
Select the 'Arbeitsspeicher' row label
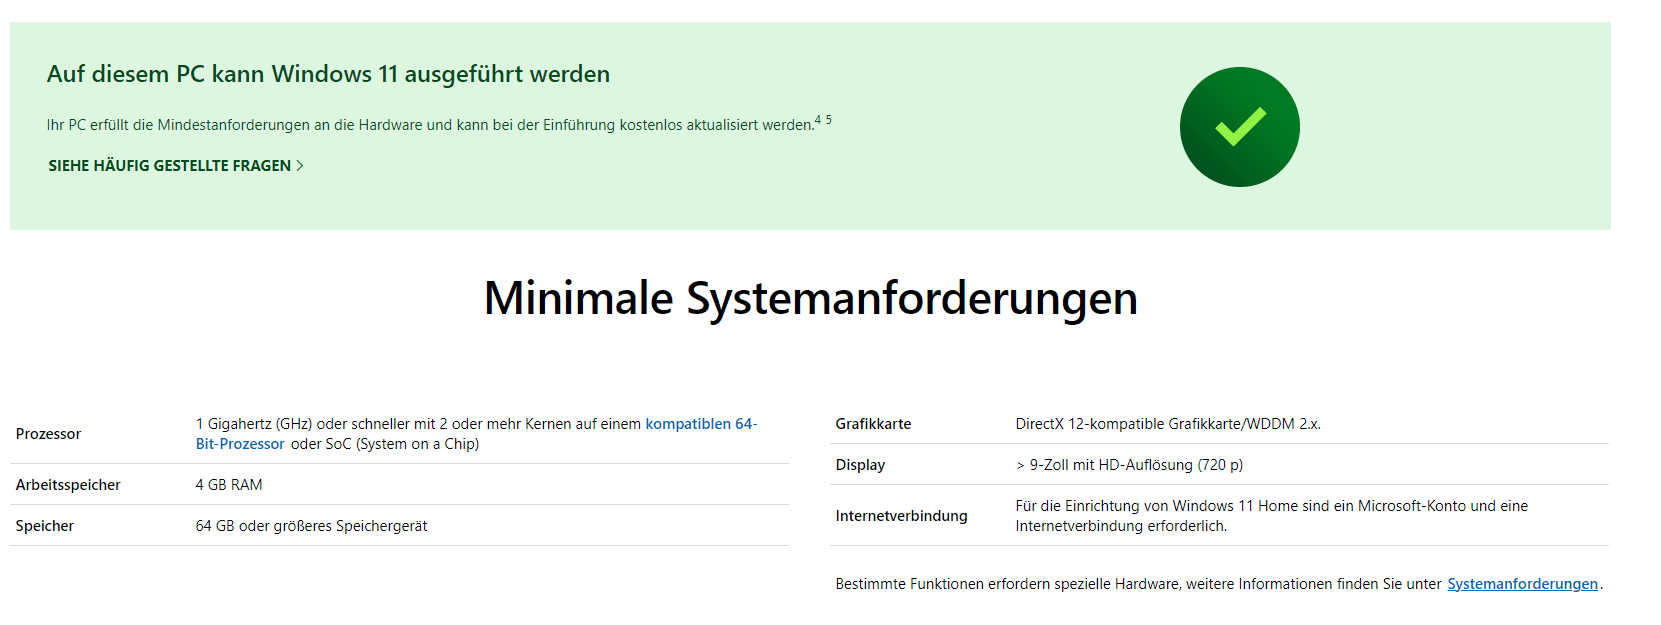point(68,485)
